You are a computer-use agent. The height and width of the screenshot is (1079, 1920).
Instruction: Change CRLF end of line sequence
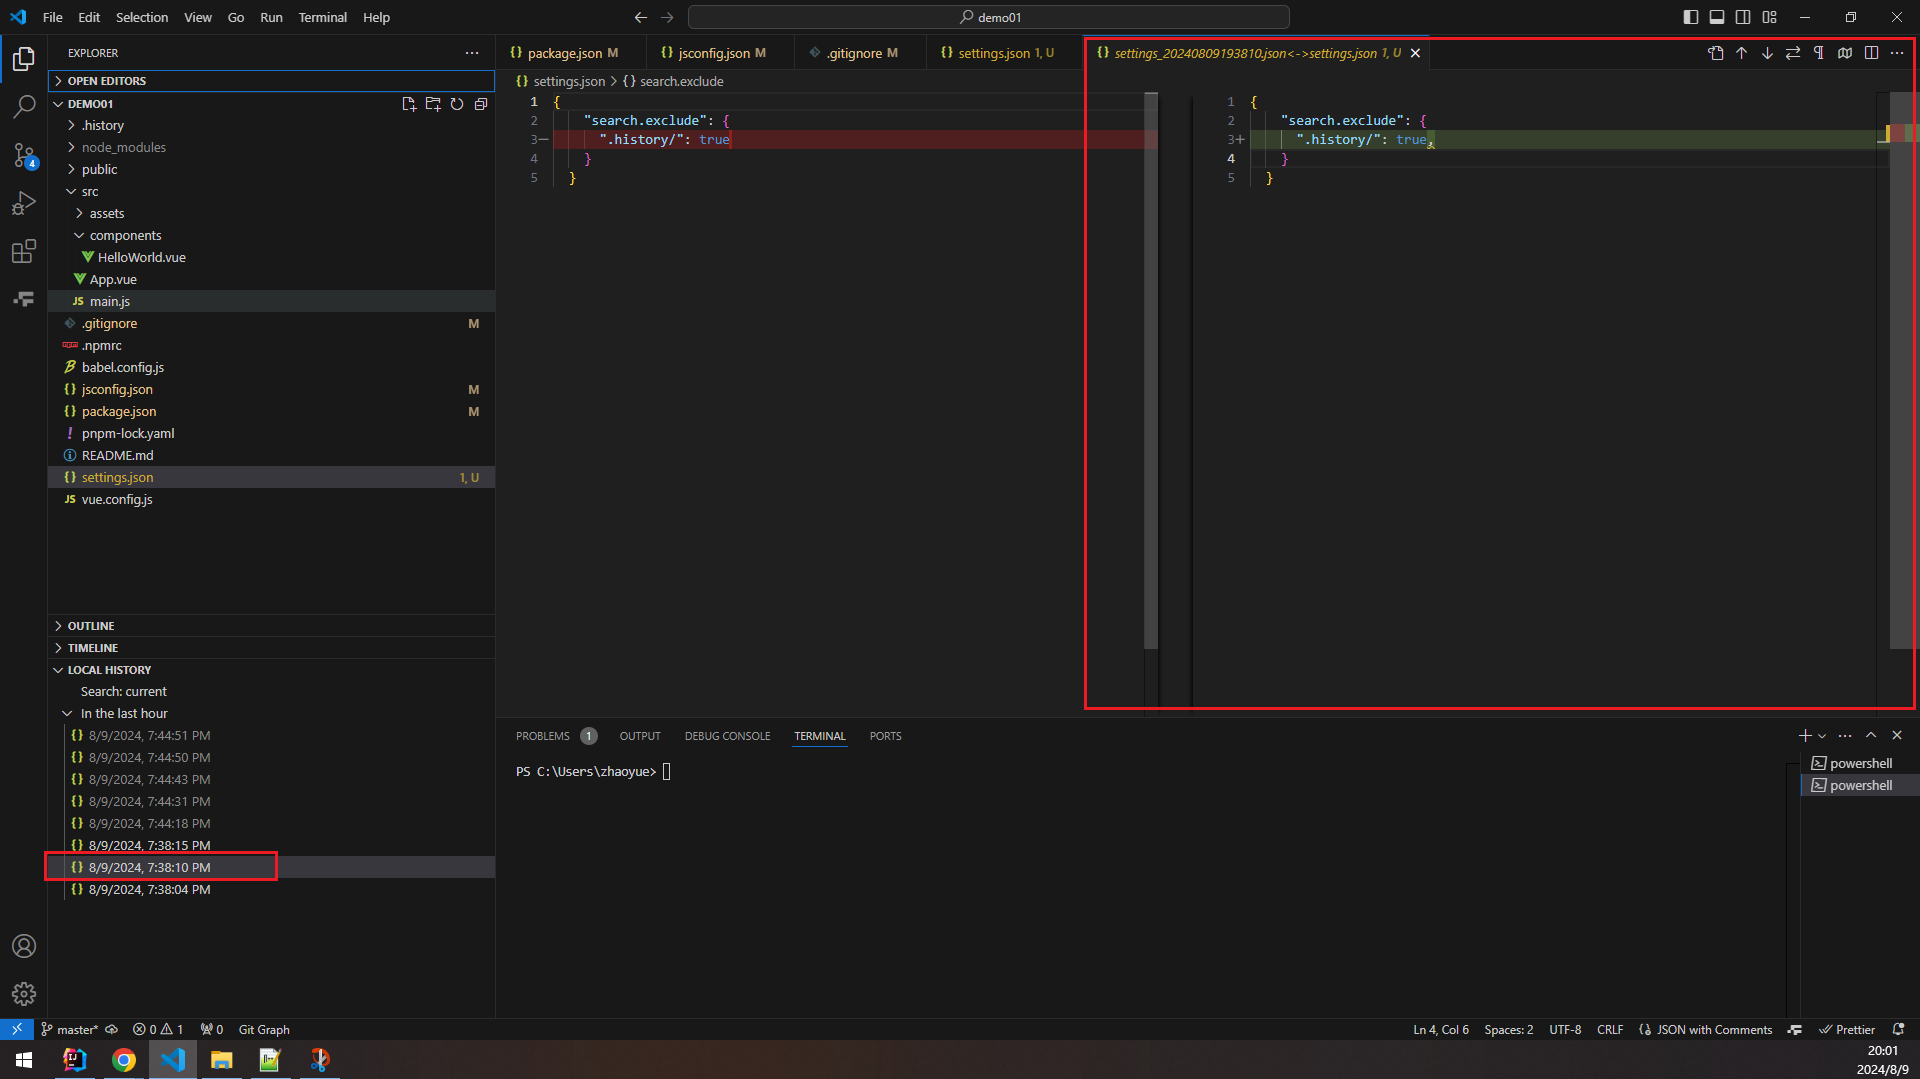[1610, 1029]
